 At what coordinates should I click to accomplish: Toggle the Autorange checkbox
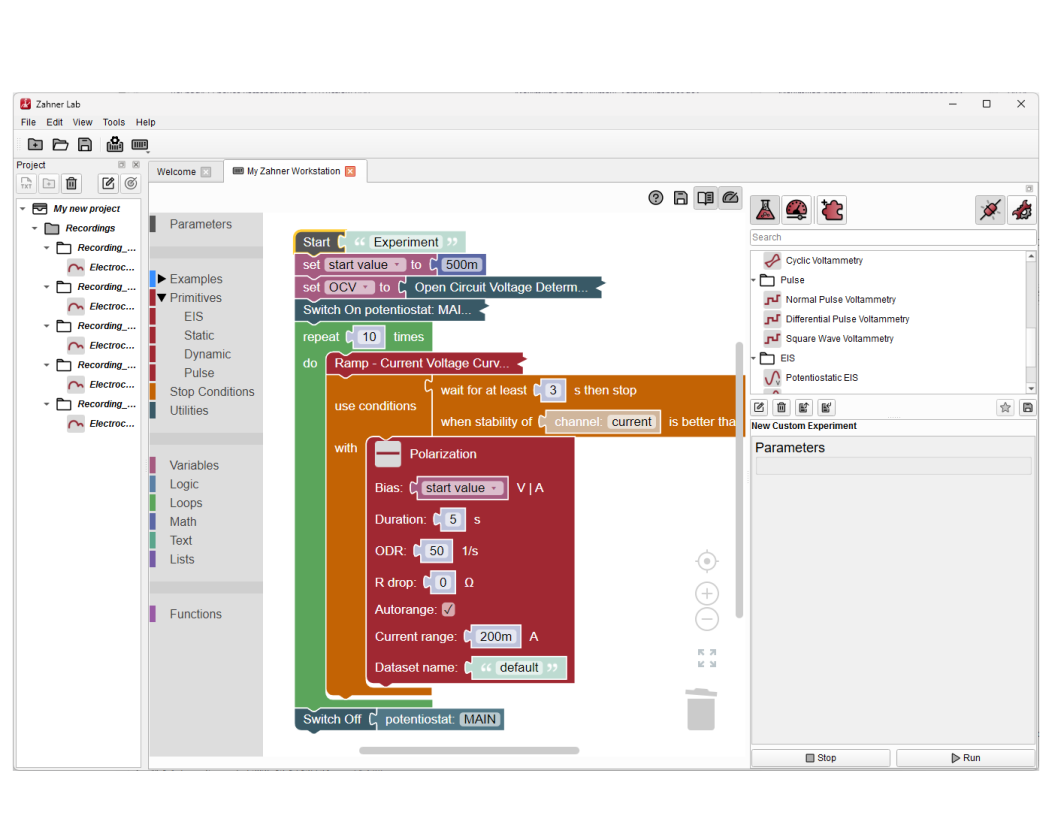(x=448, y=609)
